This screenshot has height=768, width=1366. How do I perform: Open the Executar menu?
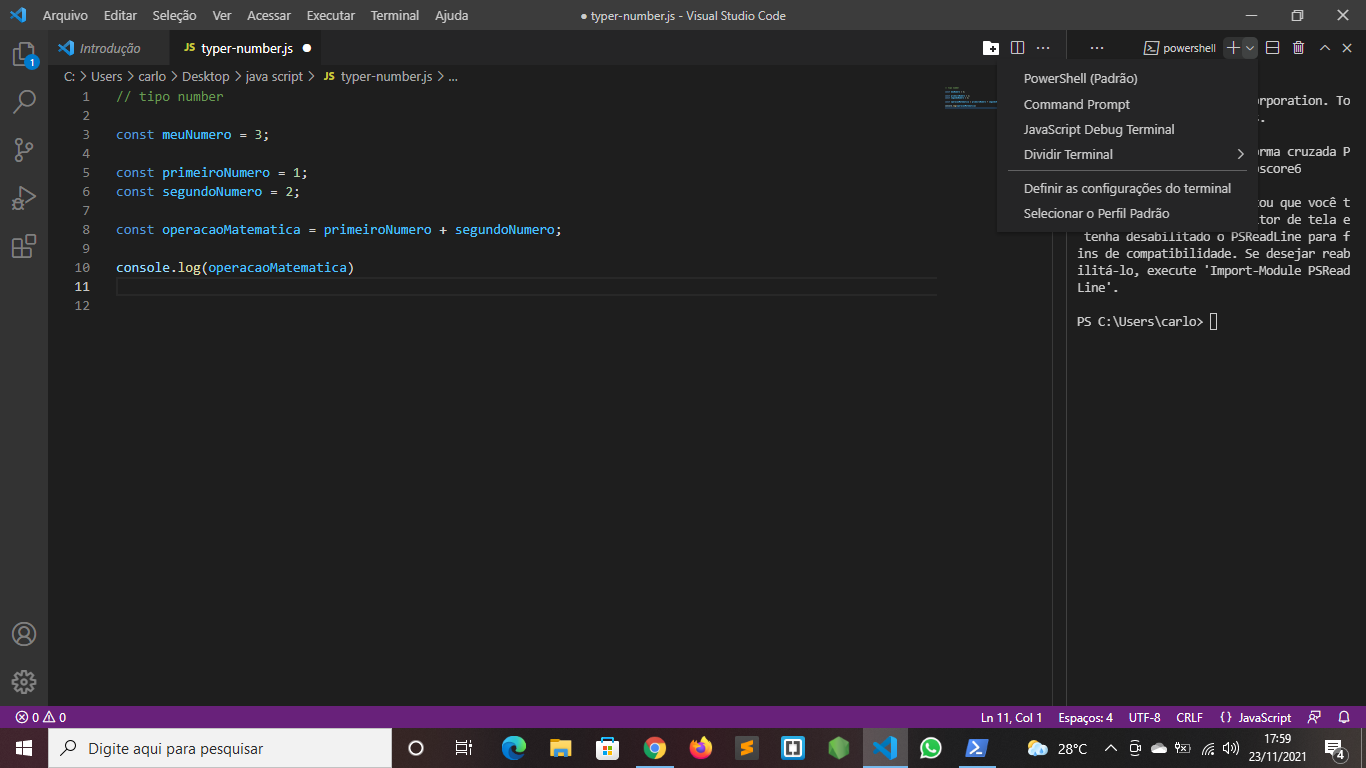click(x=330, y=15)
